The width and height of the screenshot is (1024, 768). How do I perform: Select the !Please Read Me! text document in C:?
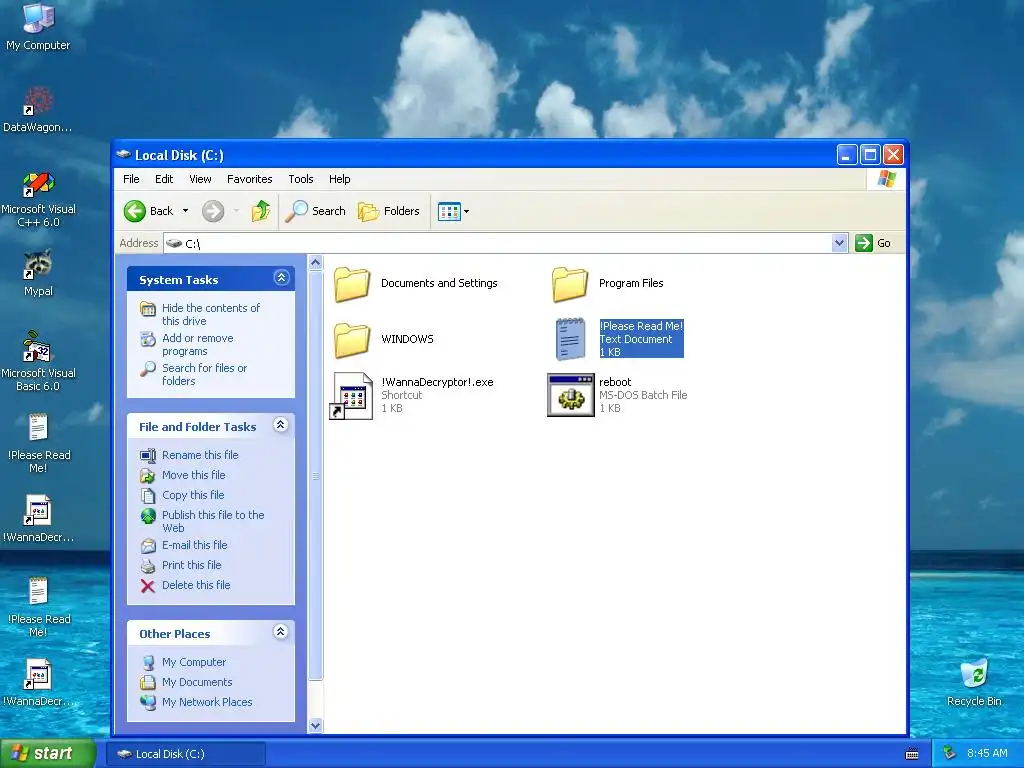[618, 339]
